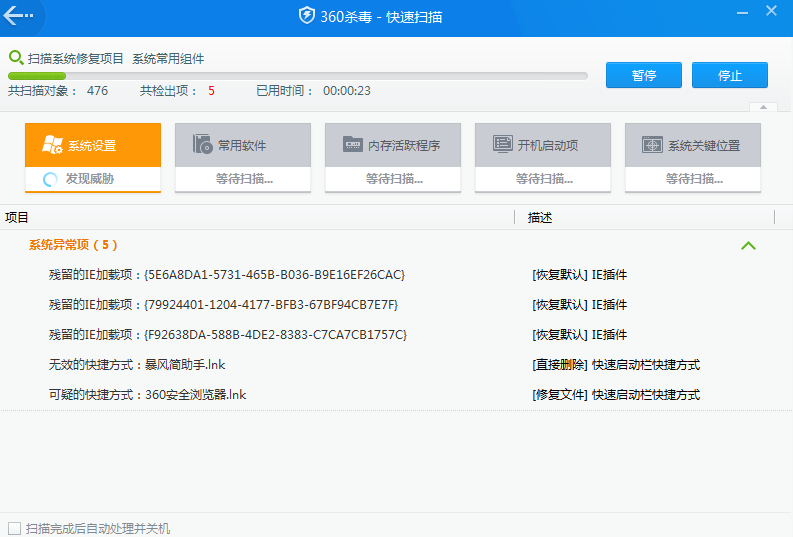Viewport: 793px width, 537px height.
Task: Pause scan with 暂停 button
Action: pyautogui.click(x=644, y=75)
